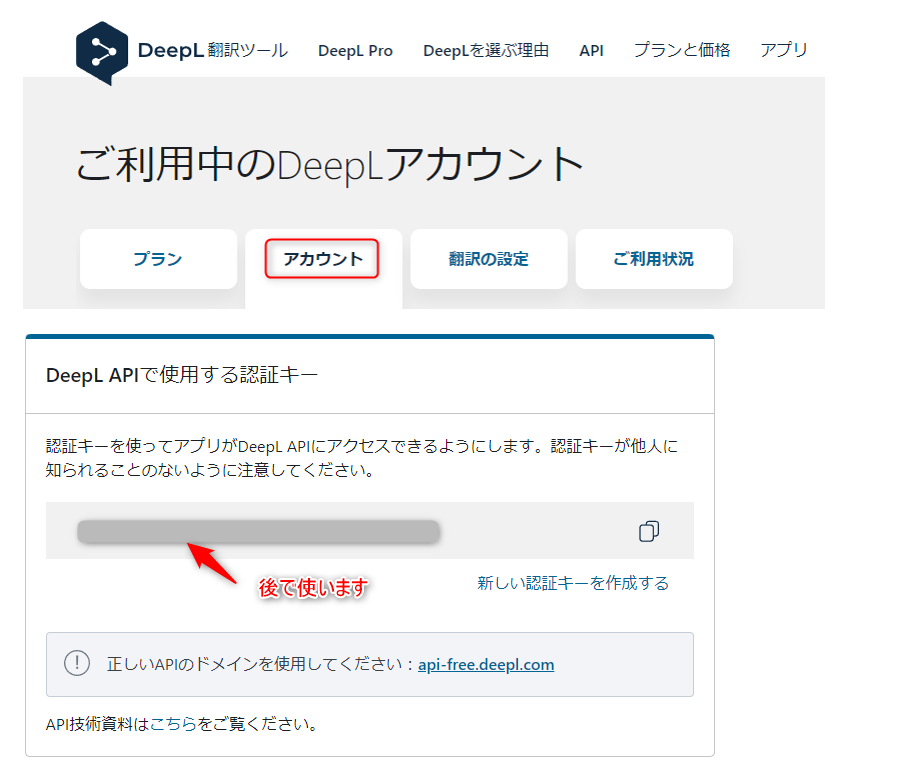Click the exclamation info icon
Viewport: 919px width, 771px height.
pos(77,664)
